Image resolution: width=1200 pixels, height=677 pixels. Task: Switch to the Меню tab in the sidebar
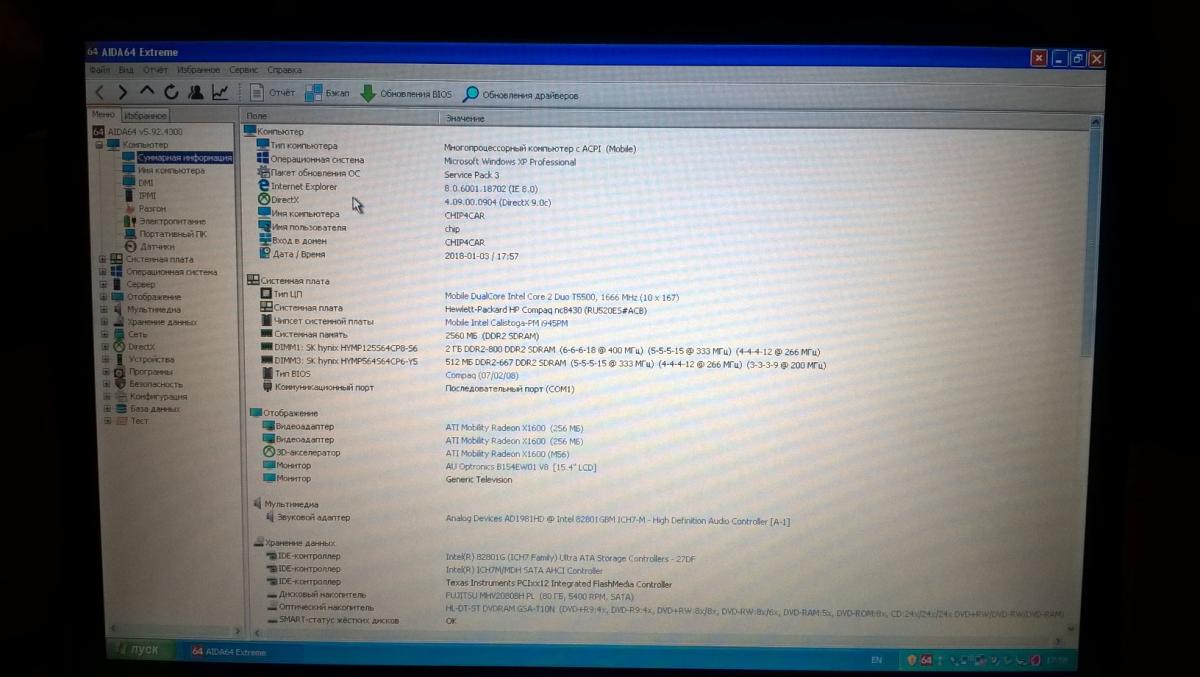tap(104, 115)
